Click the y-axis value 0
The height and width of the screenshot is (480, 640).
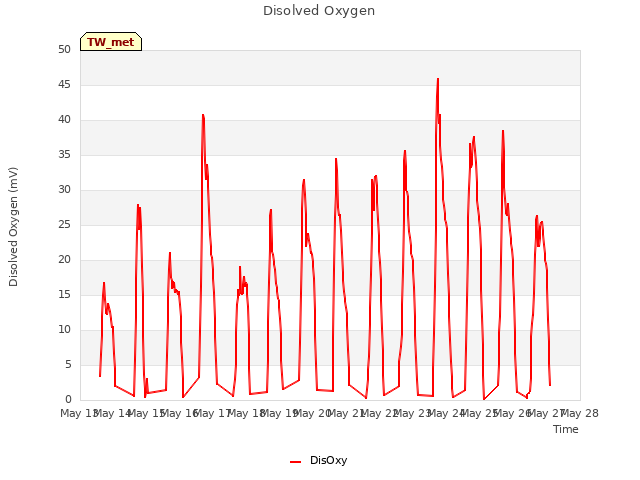[x=68, y=400]
